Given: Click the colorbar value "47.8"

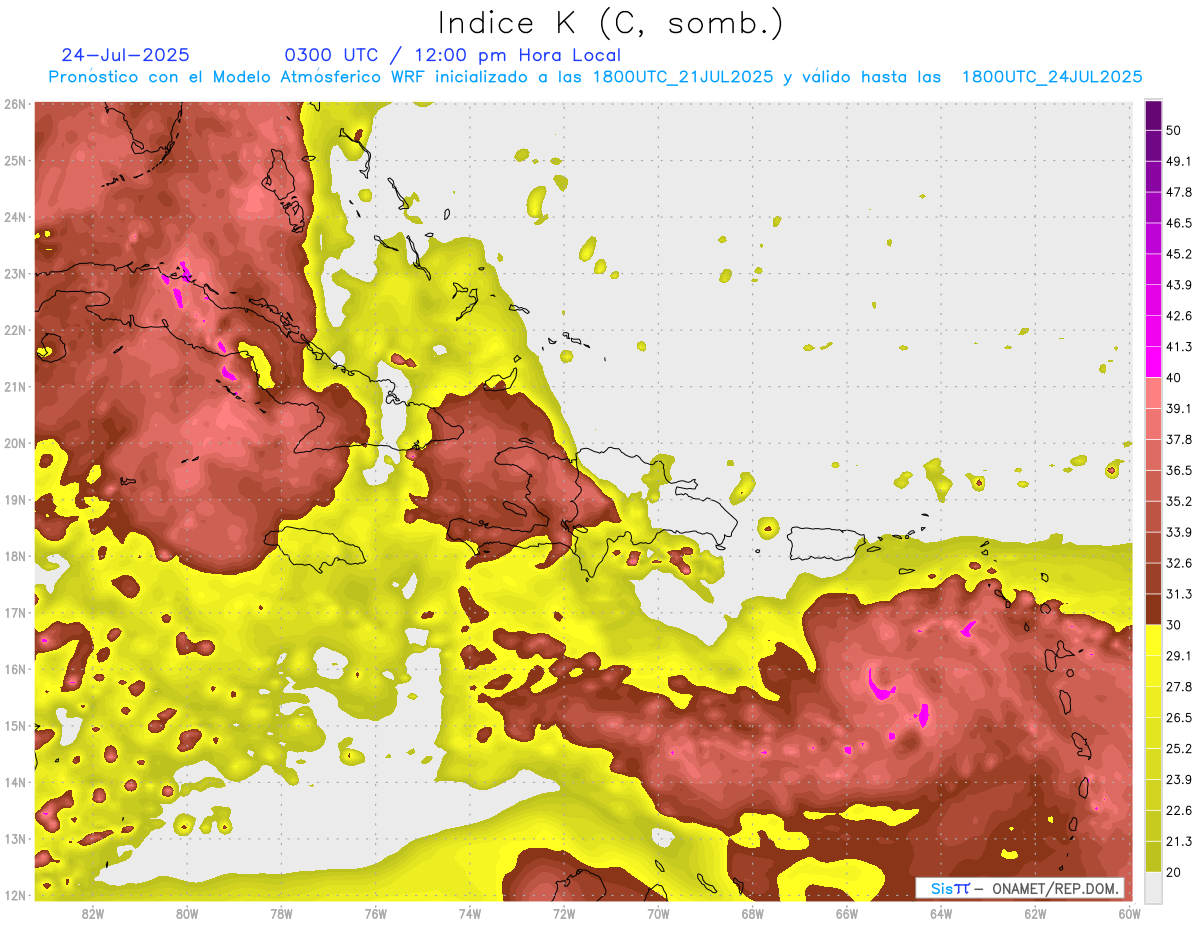Looking at the screenshot, I should (x=1179, y=192).
